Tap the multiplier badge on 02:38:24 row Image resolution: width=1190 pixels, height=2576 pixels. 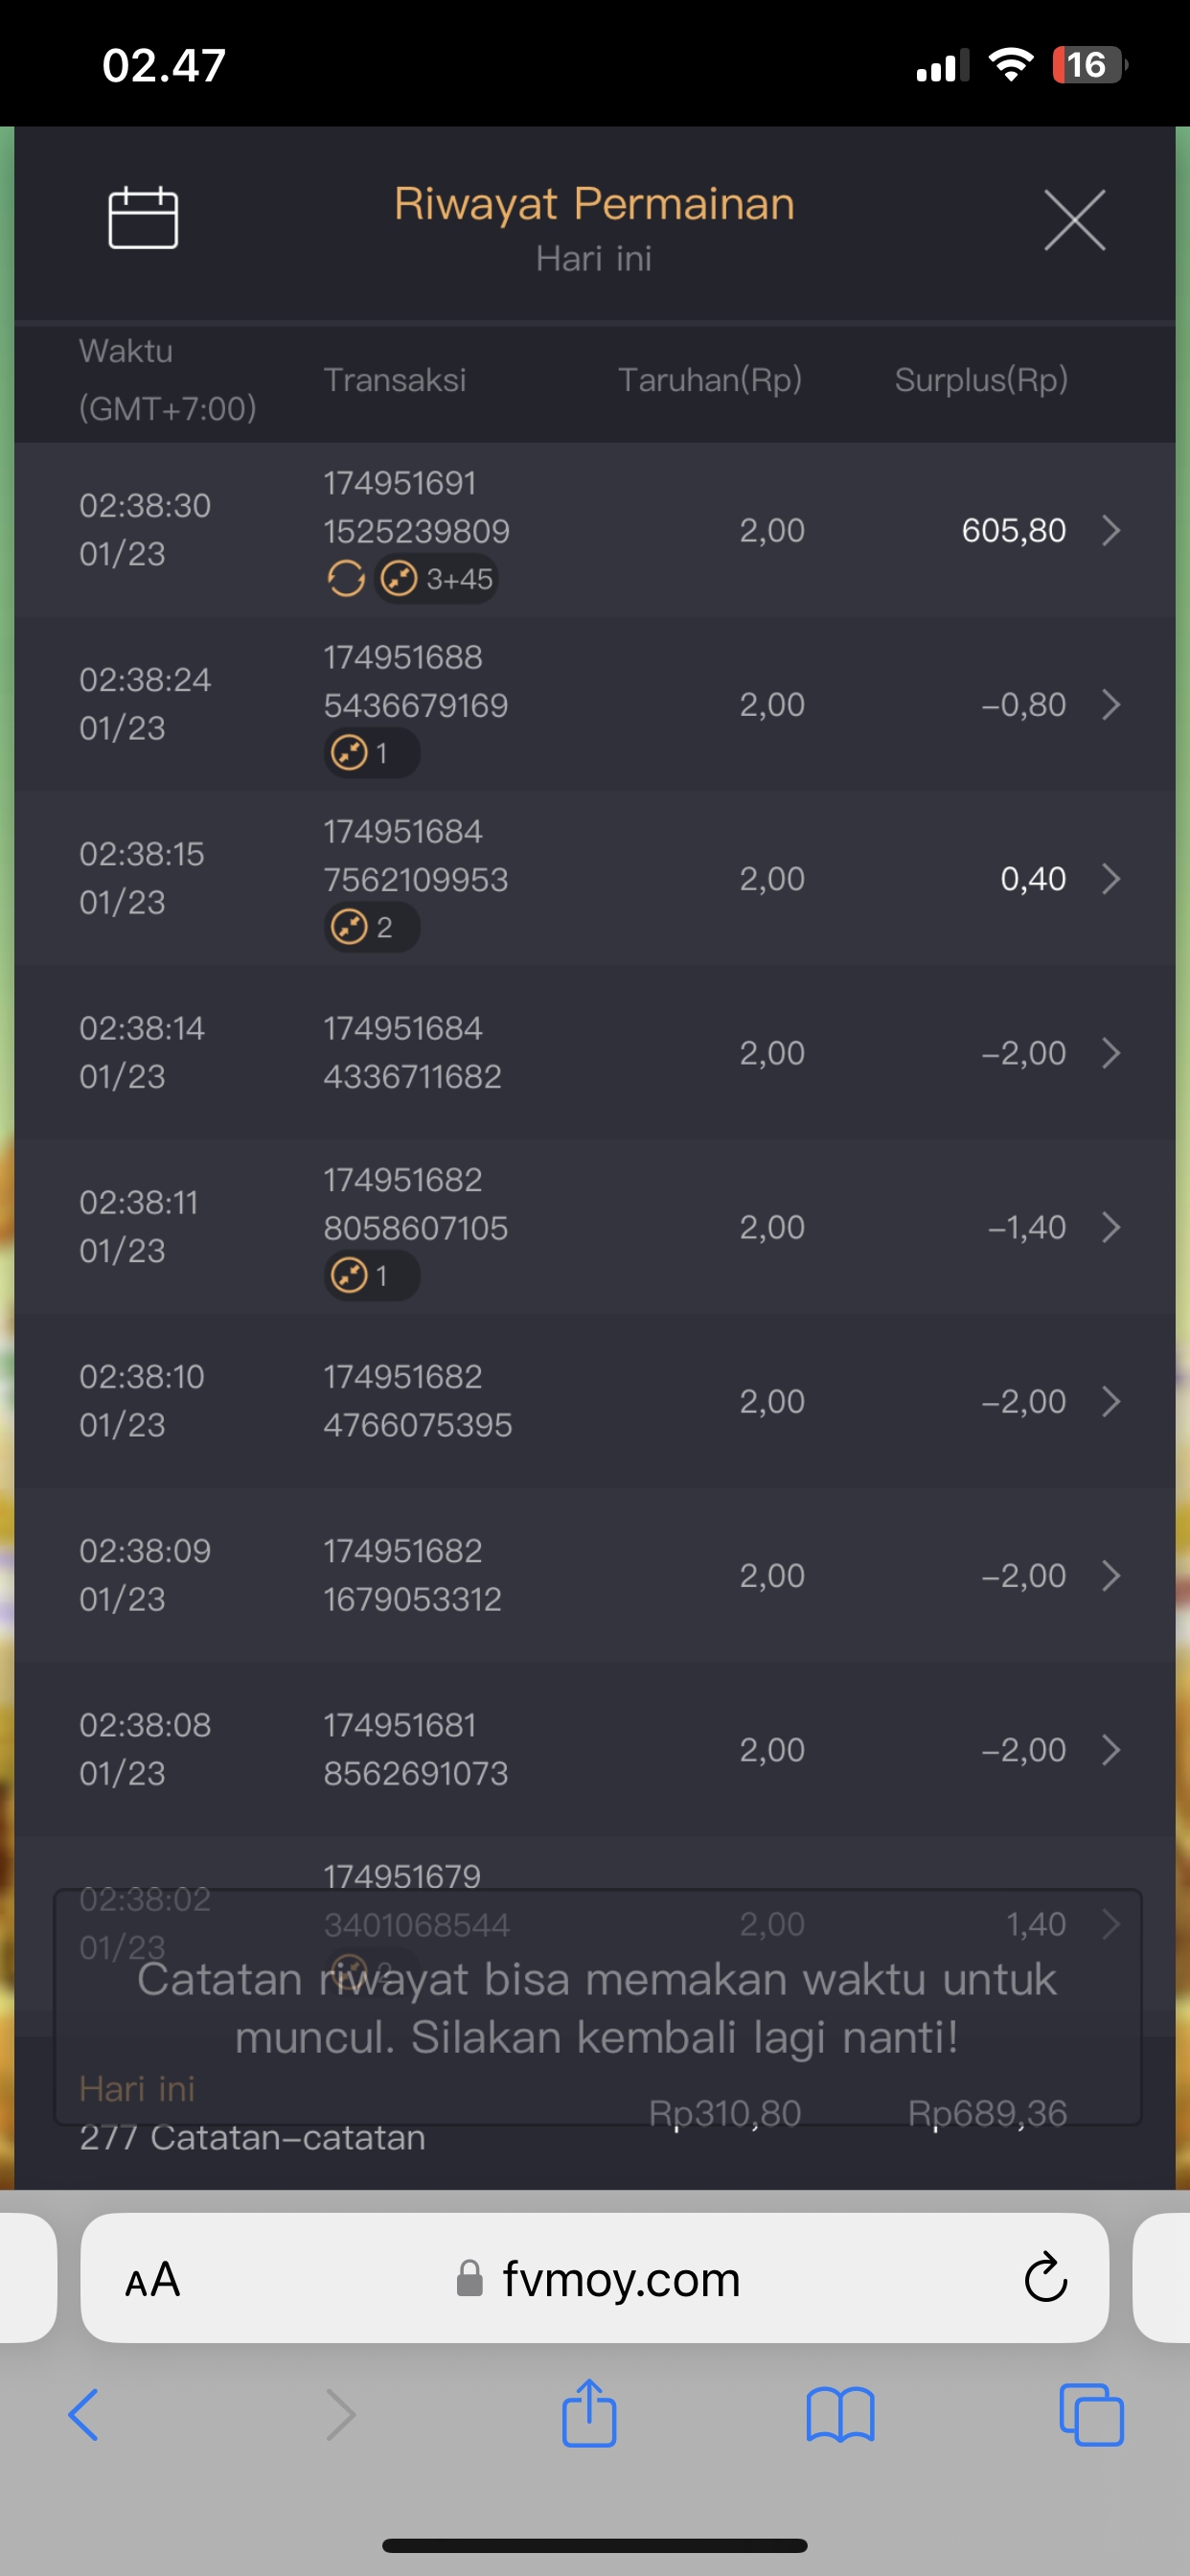pyautogui.click(x=371, y=753)
